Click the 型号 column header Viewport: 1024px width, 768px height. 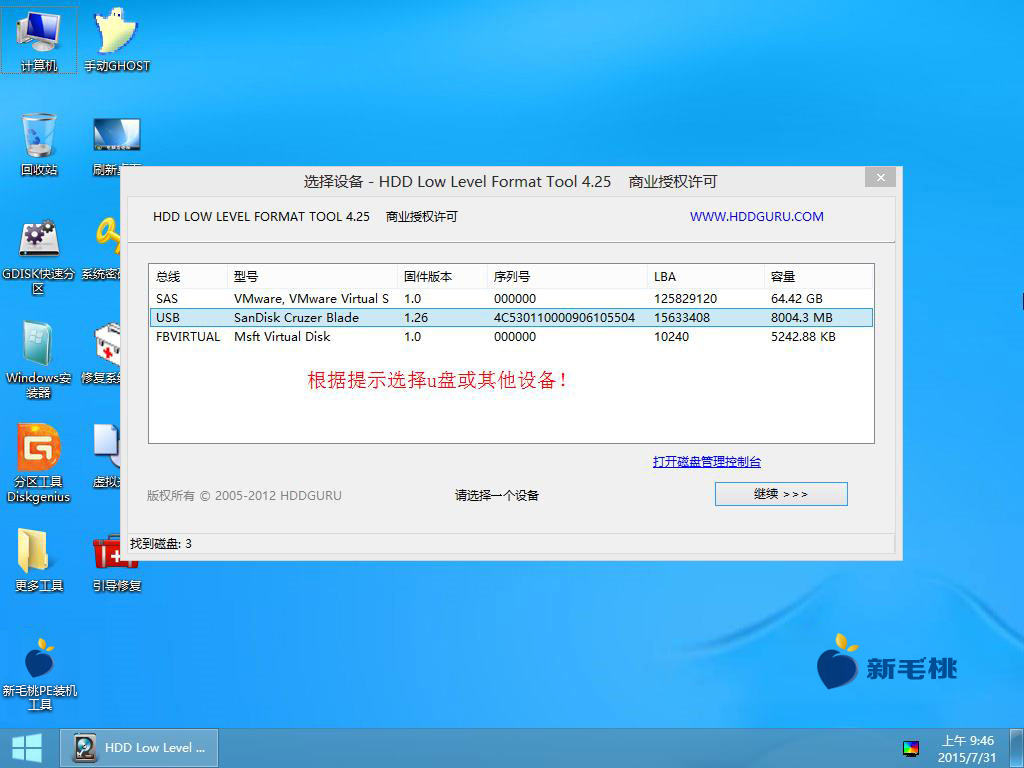coord(312,276)
